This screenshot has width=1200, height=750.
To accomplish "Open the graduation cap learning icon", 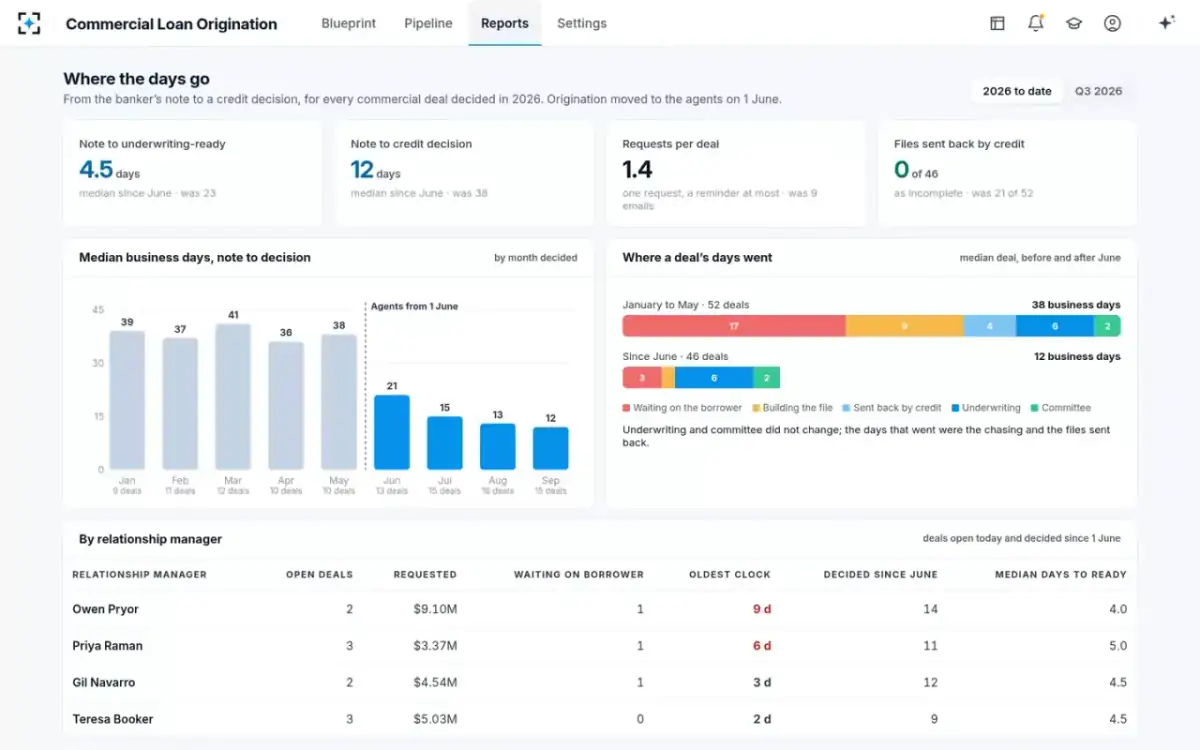I will click(1074, 23).
